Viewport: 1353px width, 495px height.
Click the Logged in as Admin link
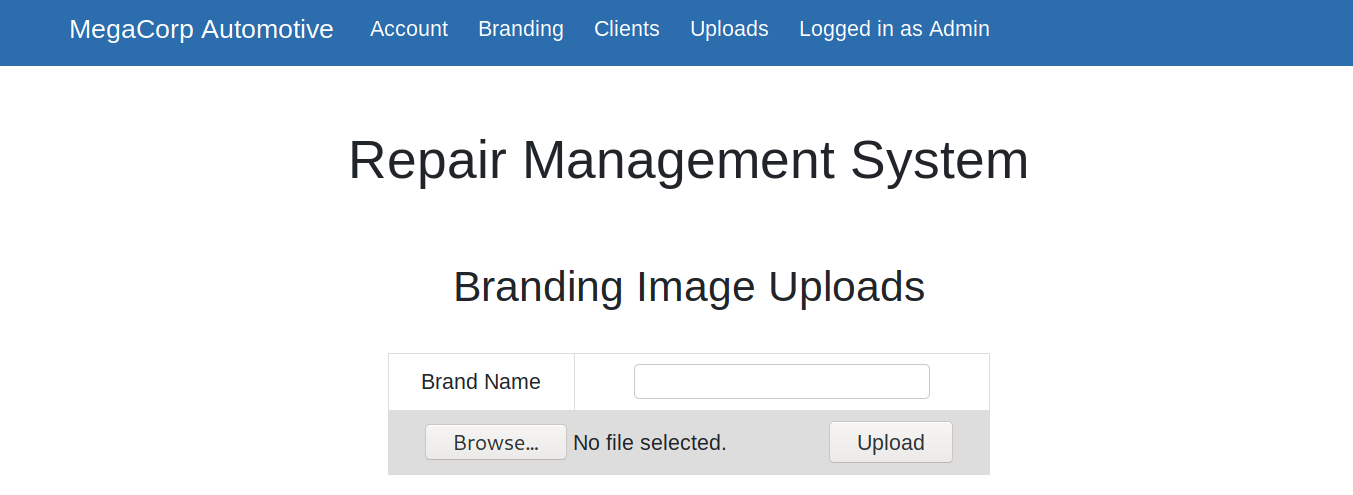893,29
